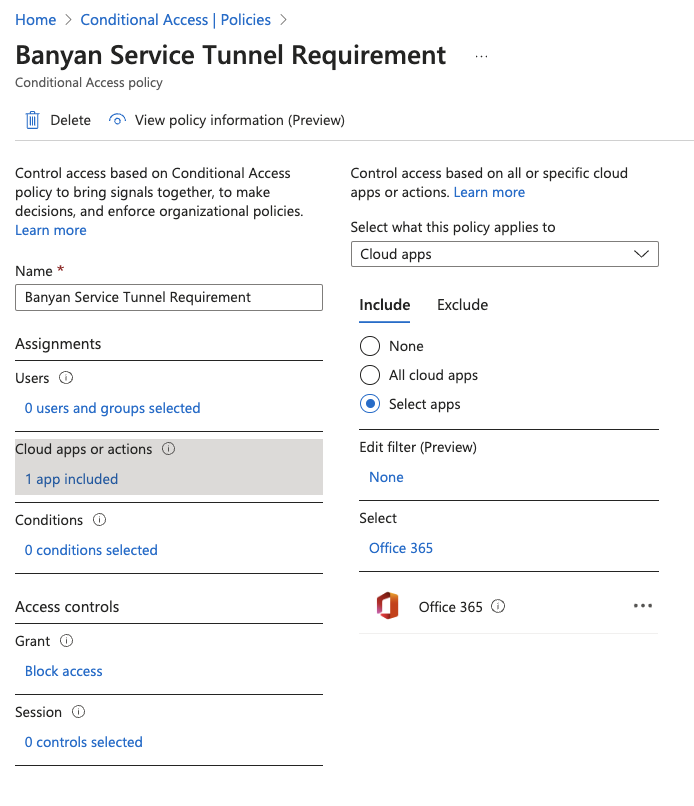
Task: Open the ellipsis menu beside policy title
Action: tap(481, 56)
